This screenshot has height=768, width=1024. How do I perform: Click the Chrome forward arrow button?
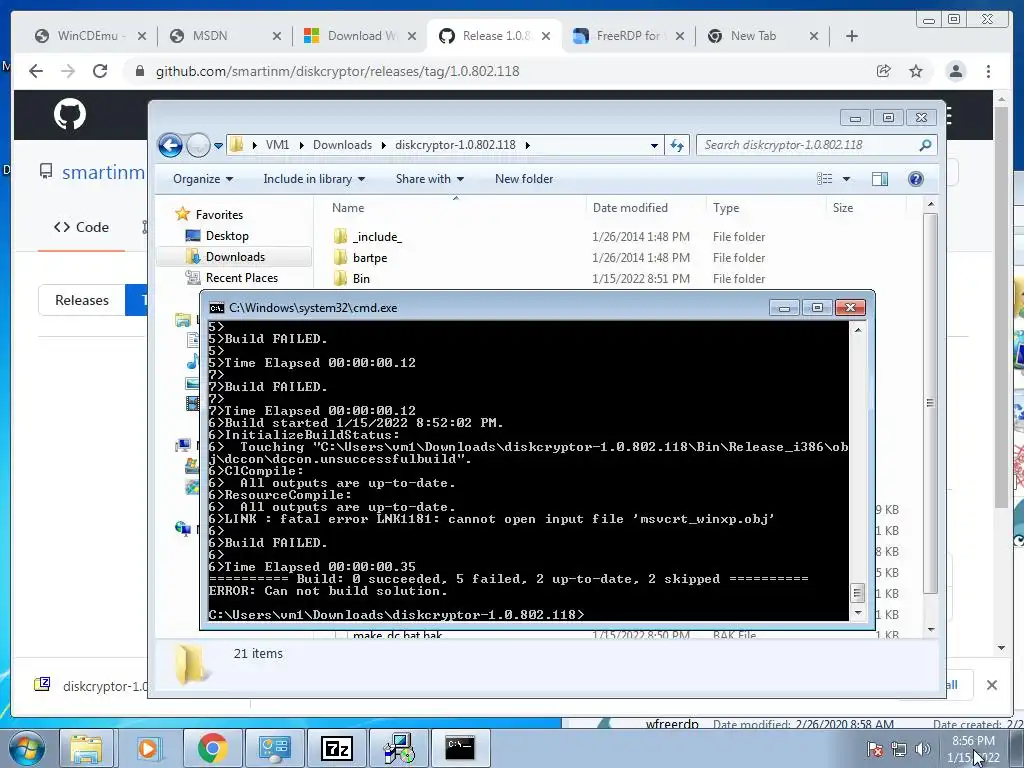coord(68,71)
